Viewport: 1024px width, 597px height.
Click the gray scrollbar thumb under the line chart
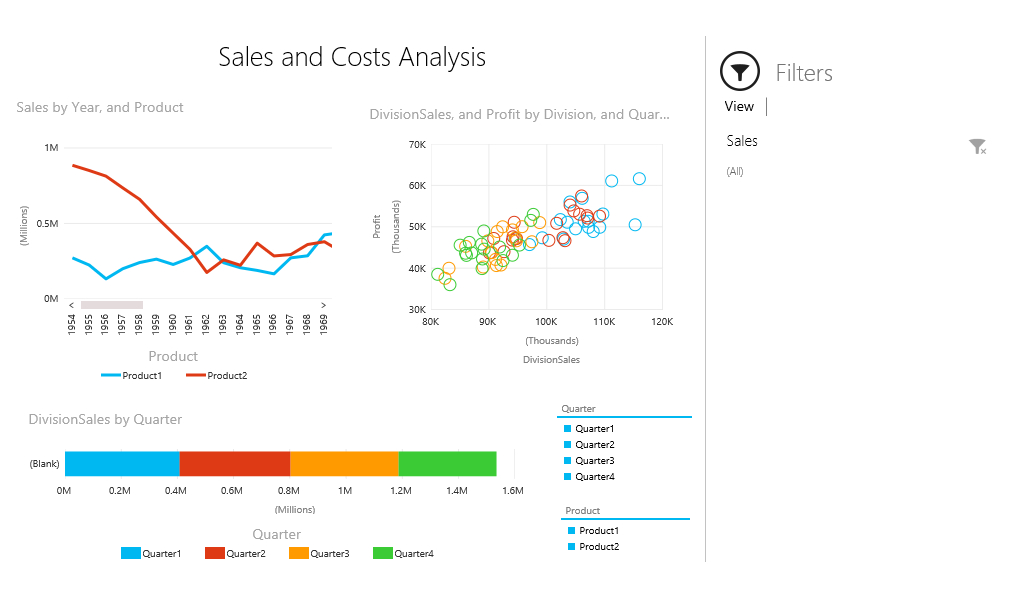(x=112, y=305)
